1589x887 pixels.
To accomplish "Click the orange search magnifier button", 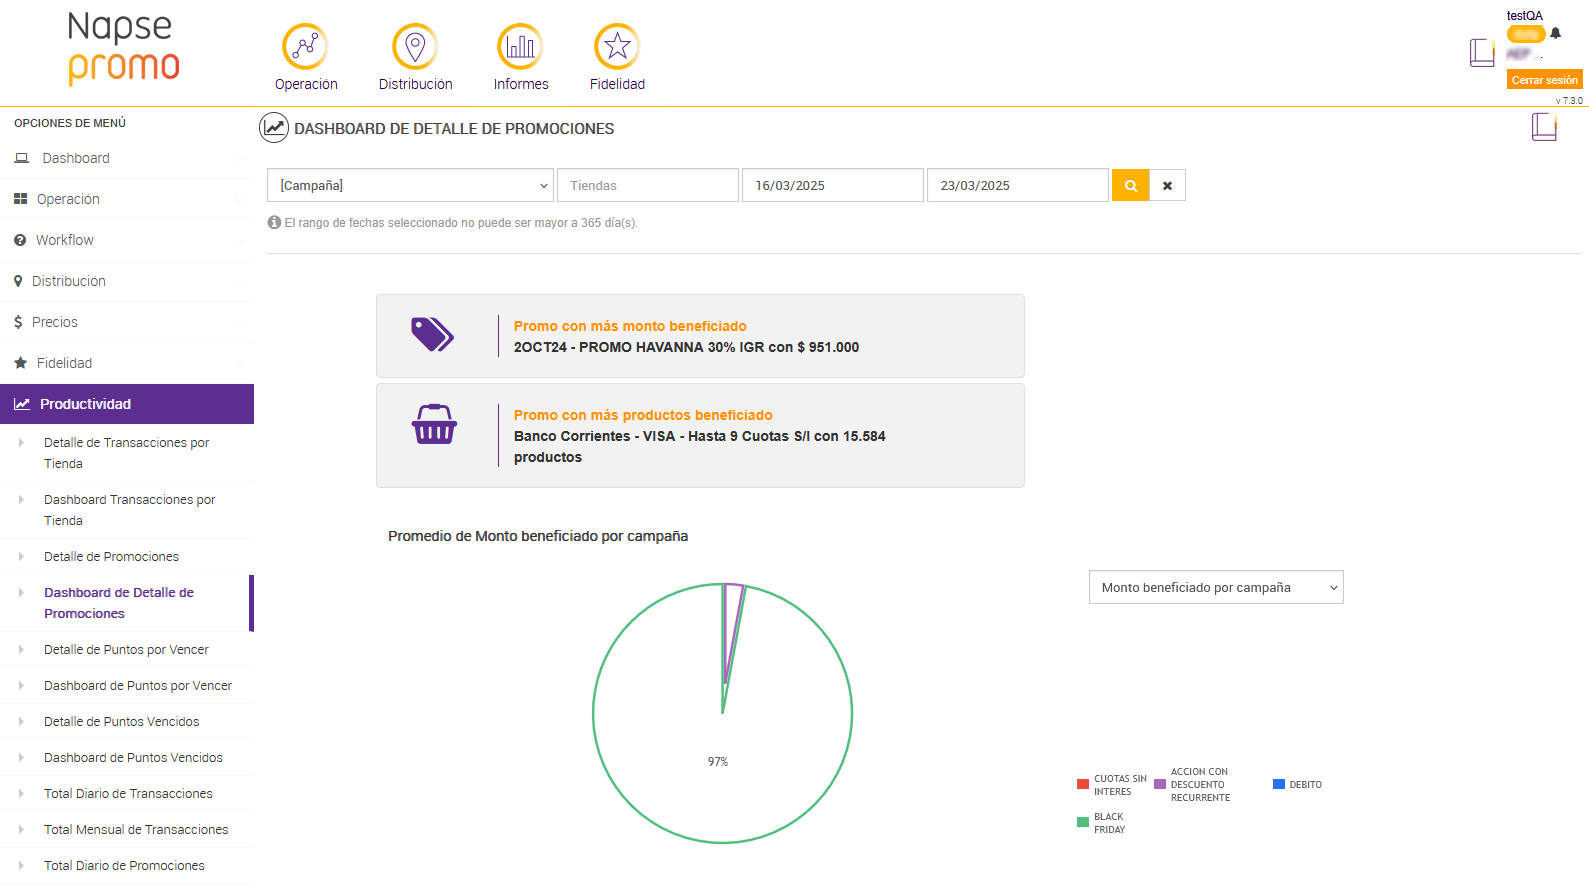I will [1130, 185].
